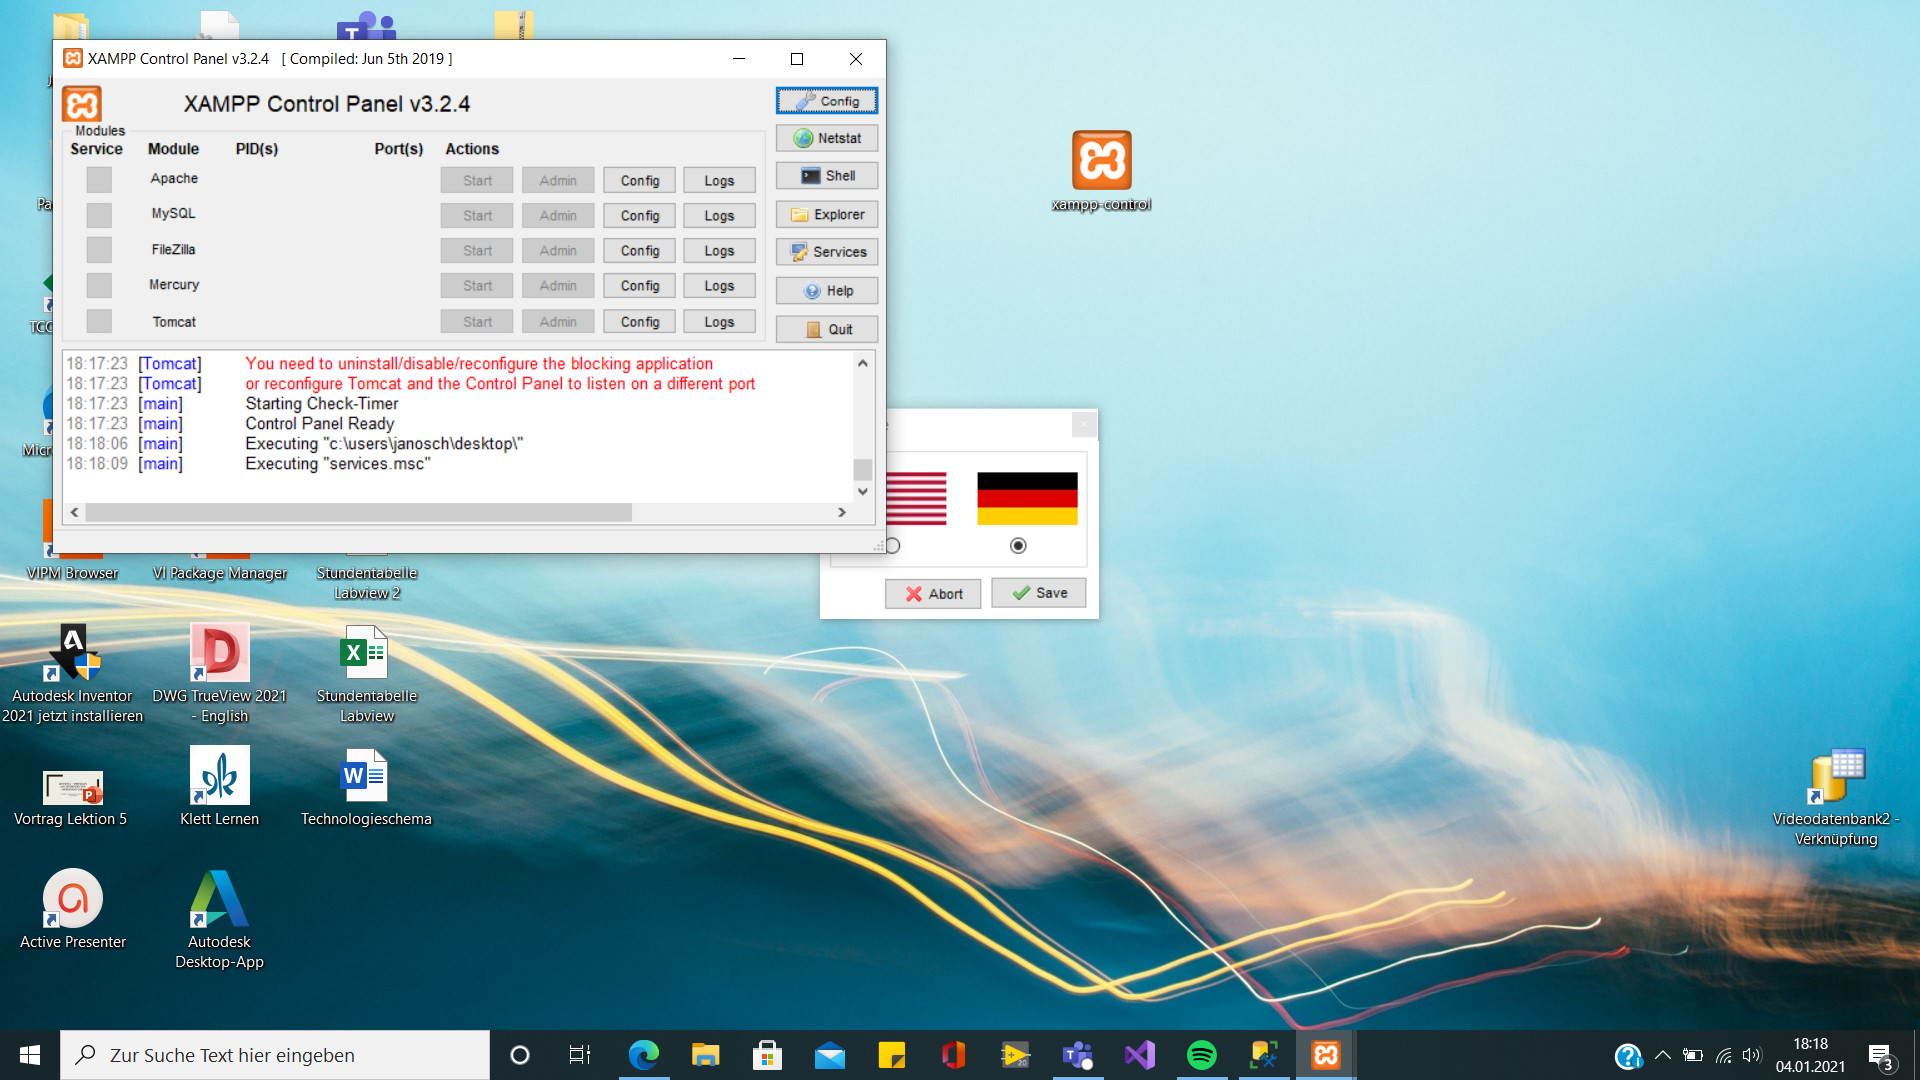Launch Netstat from the side panel
The image size is (1920, 1080).
(x=827, y=138)
